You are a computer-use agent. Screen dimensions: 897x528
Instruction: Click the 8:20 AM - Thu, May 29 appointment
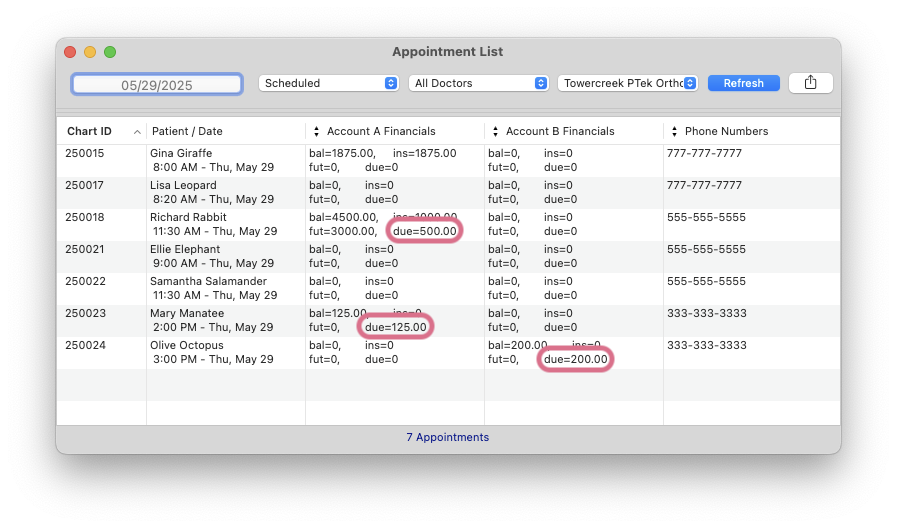[213, 199]
